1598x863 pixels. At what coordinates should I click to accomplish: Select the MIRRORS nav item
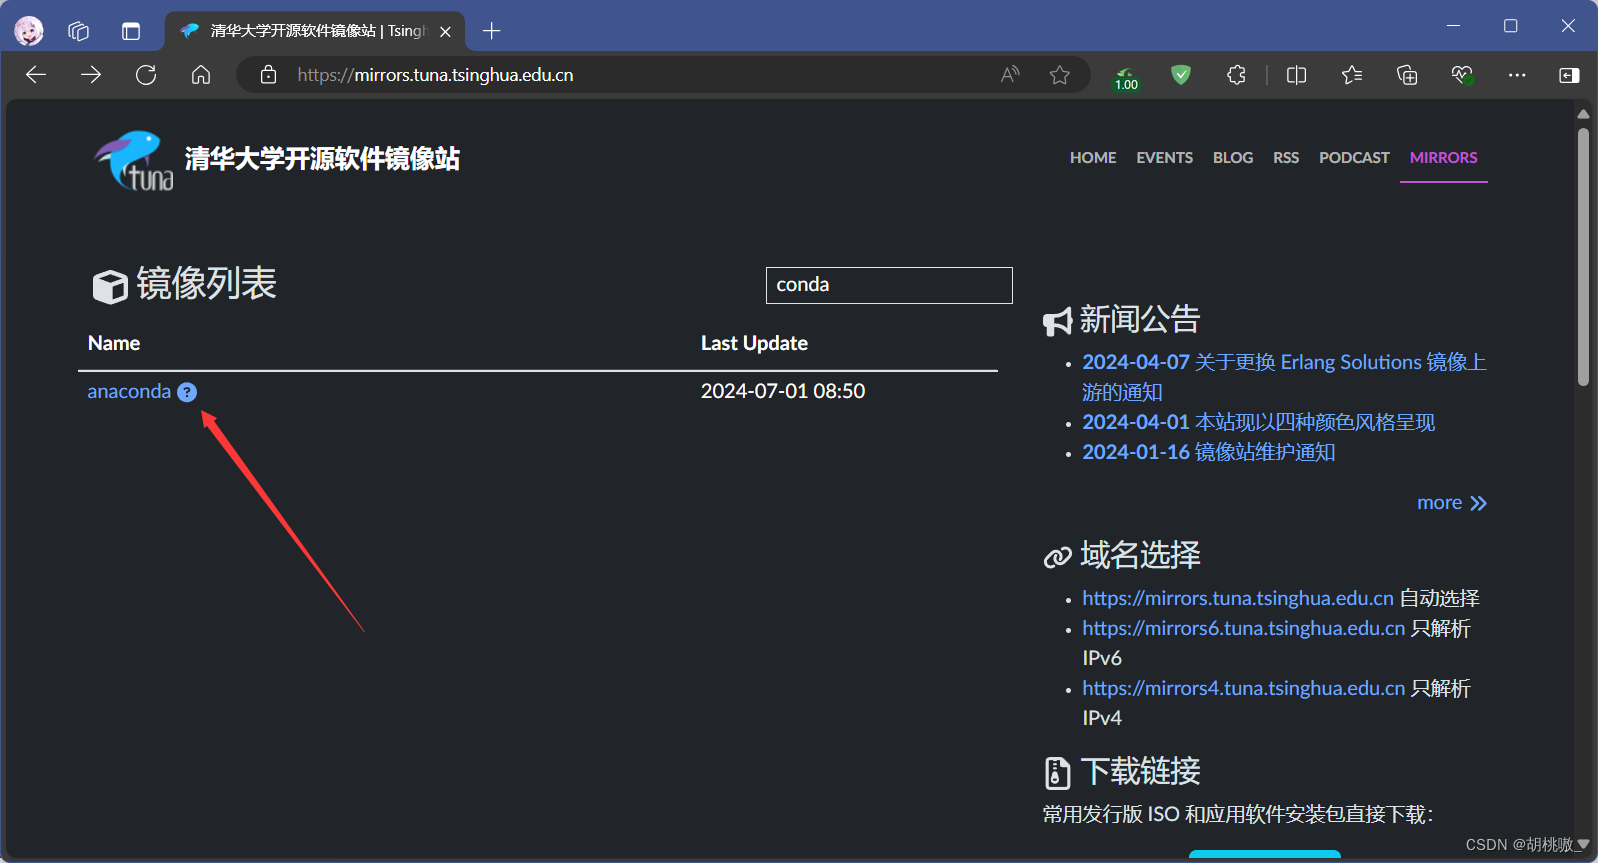(x=1443, y=158)
